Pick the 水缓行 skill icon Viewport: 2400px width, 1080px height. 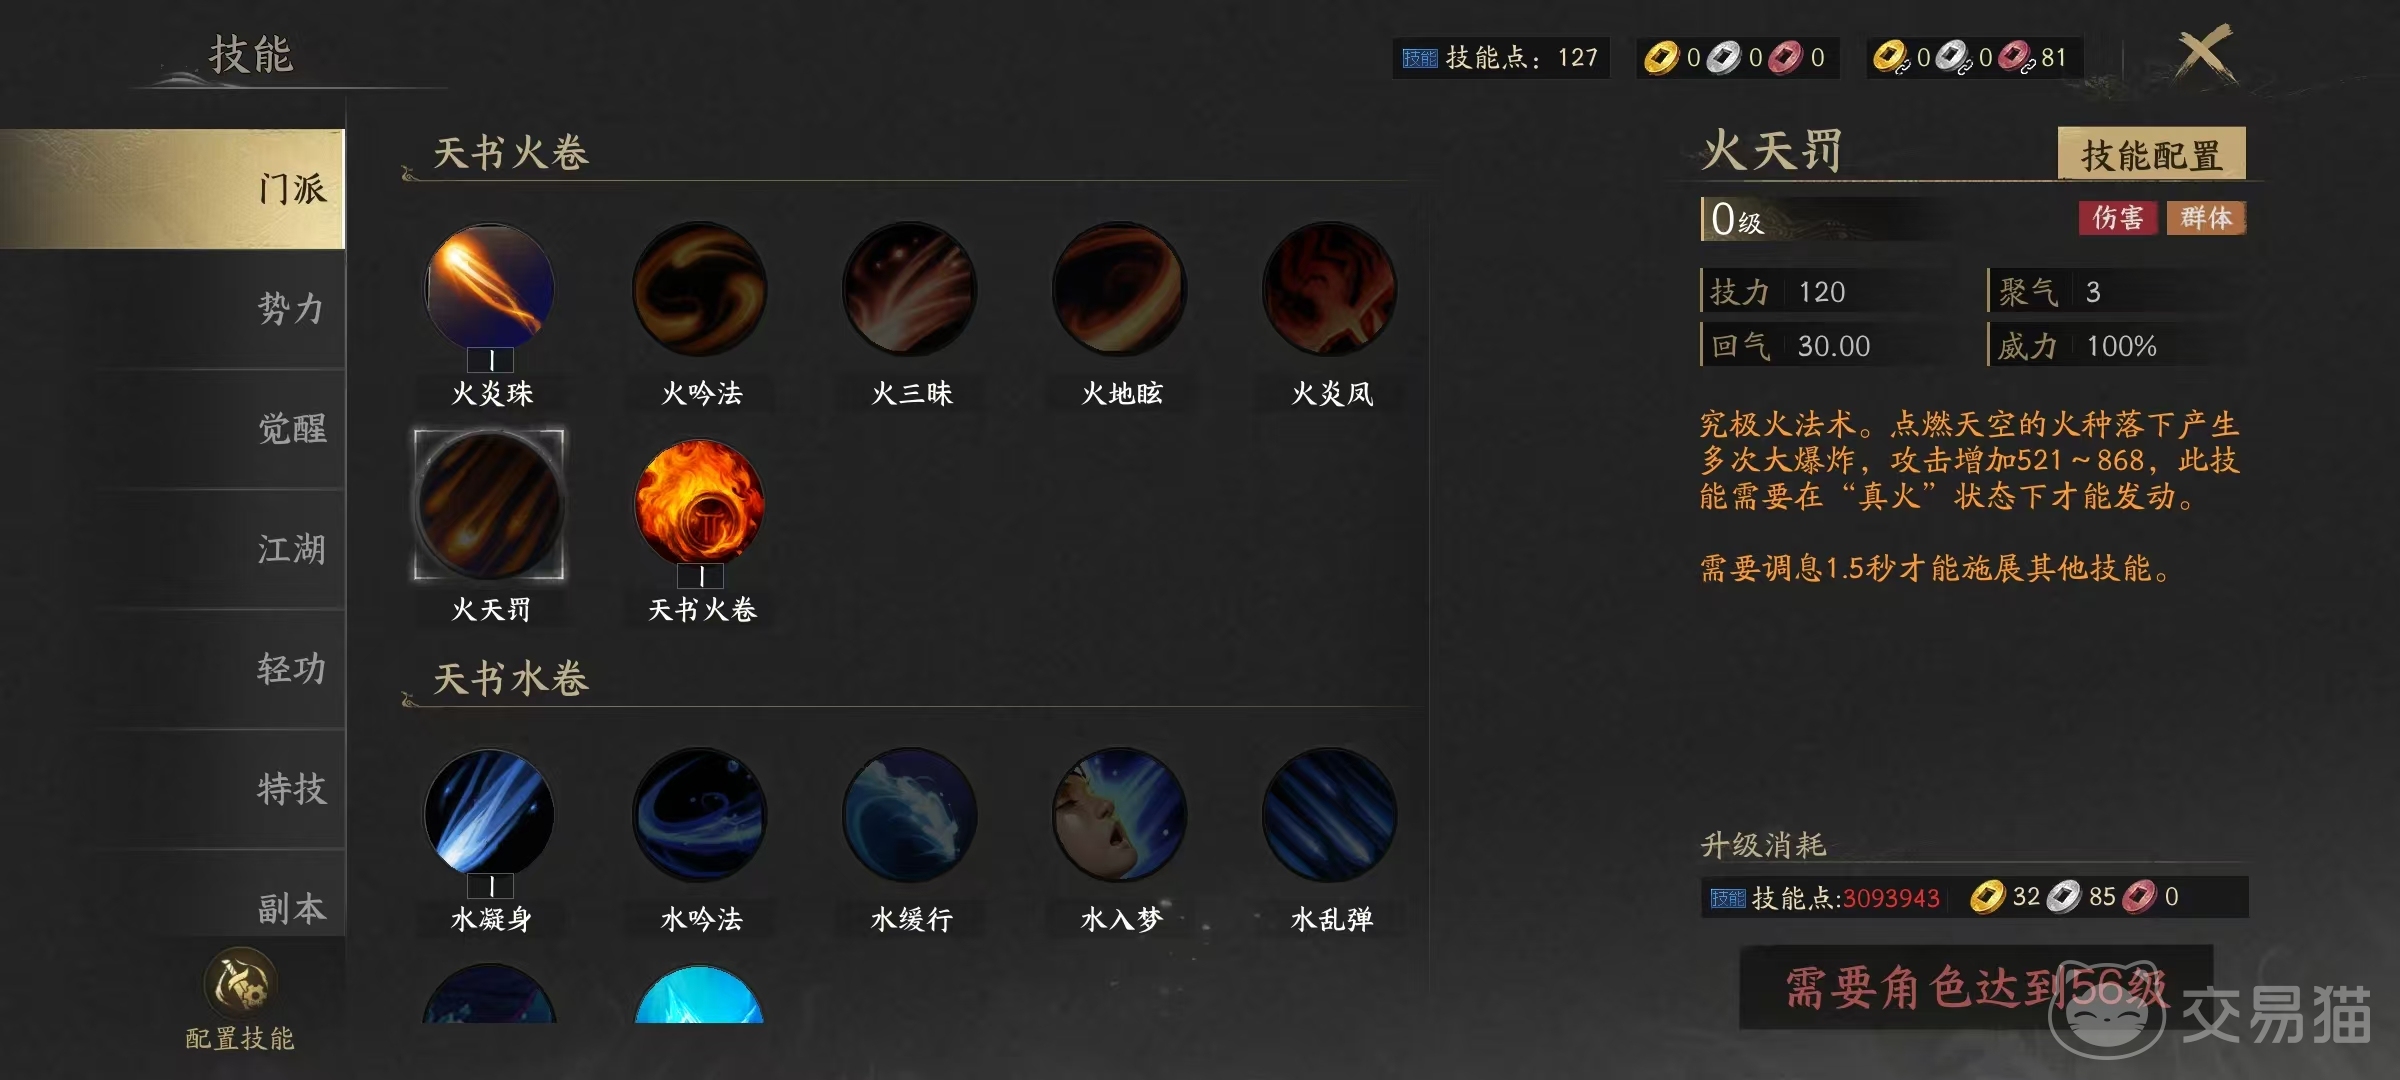click(910, 814)
